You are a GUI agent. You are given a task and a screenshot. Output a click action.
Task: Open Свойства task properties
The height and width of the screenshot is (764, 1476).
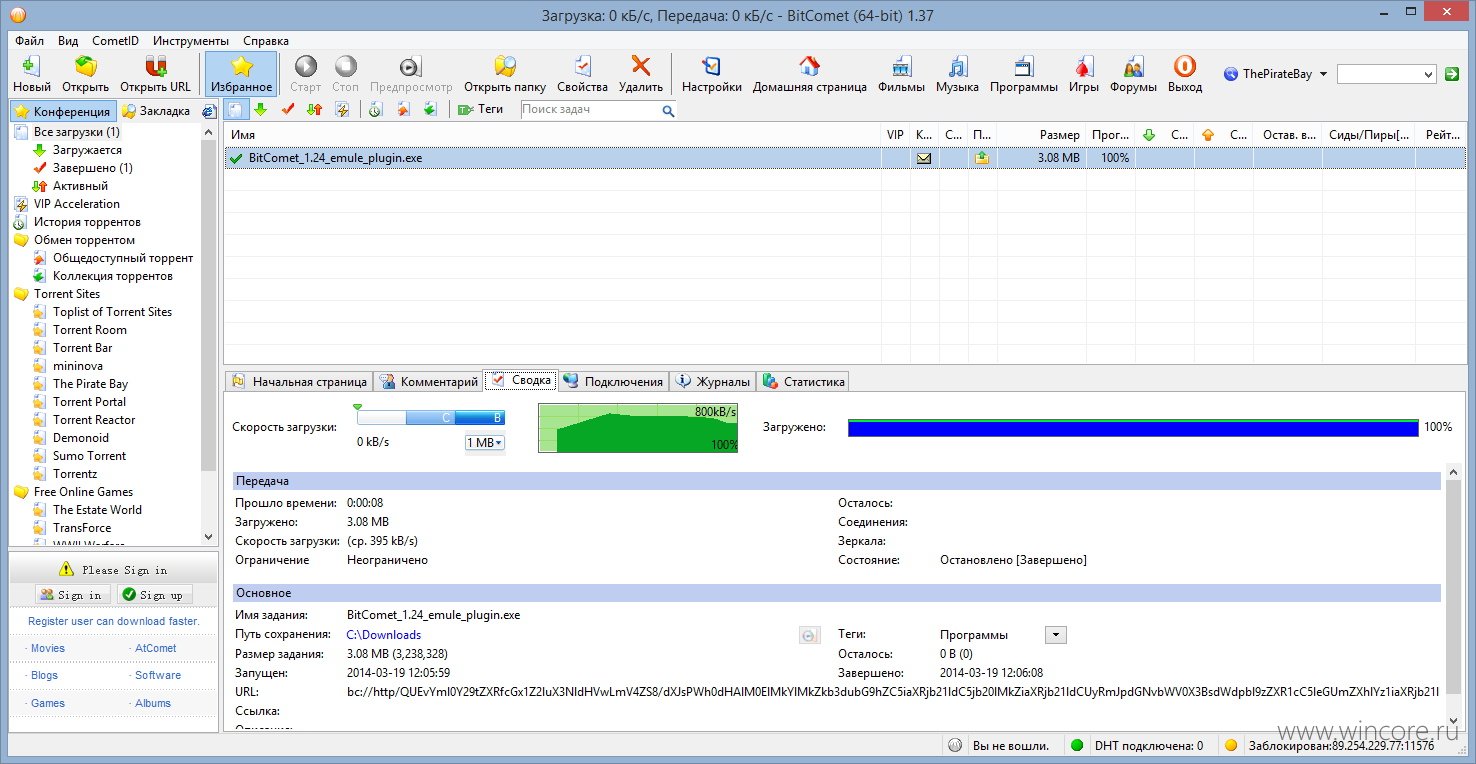tap(582, 74)
